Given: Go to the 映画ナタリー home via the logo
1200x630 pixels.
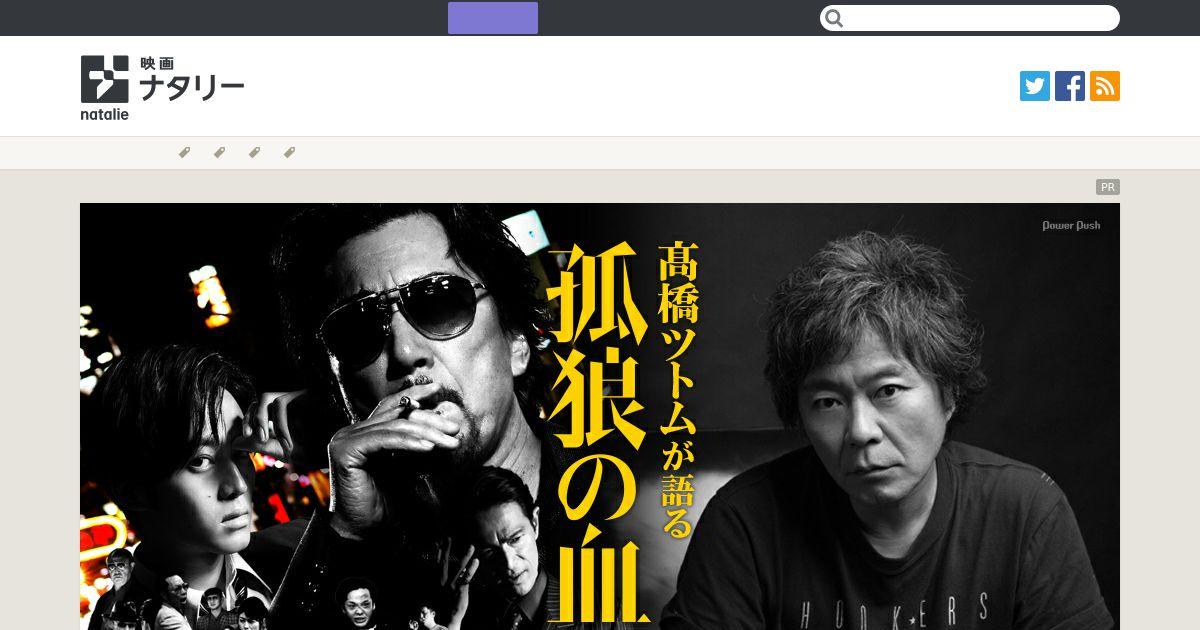Looking at the screenshot, I should click(x=163, y=88).
